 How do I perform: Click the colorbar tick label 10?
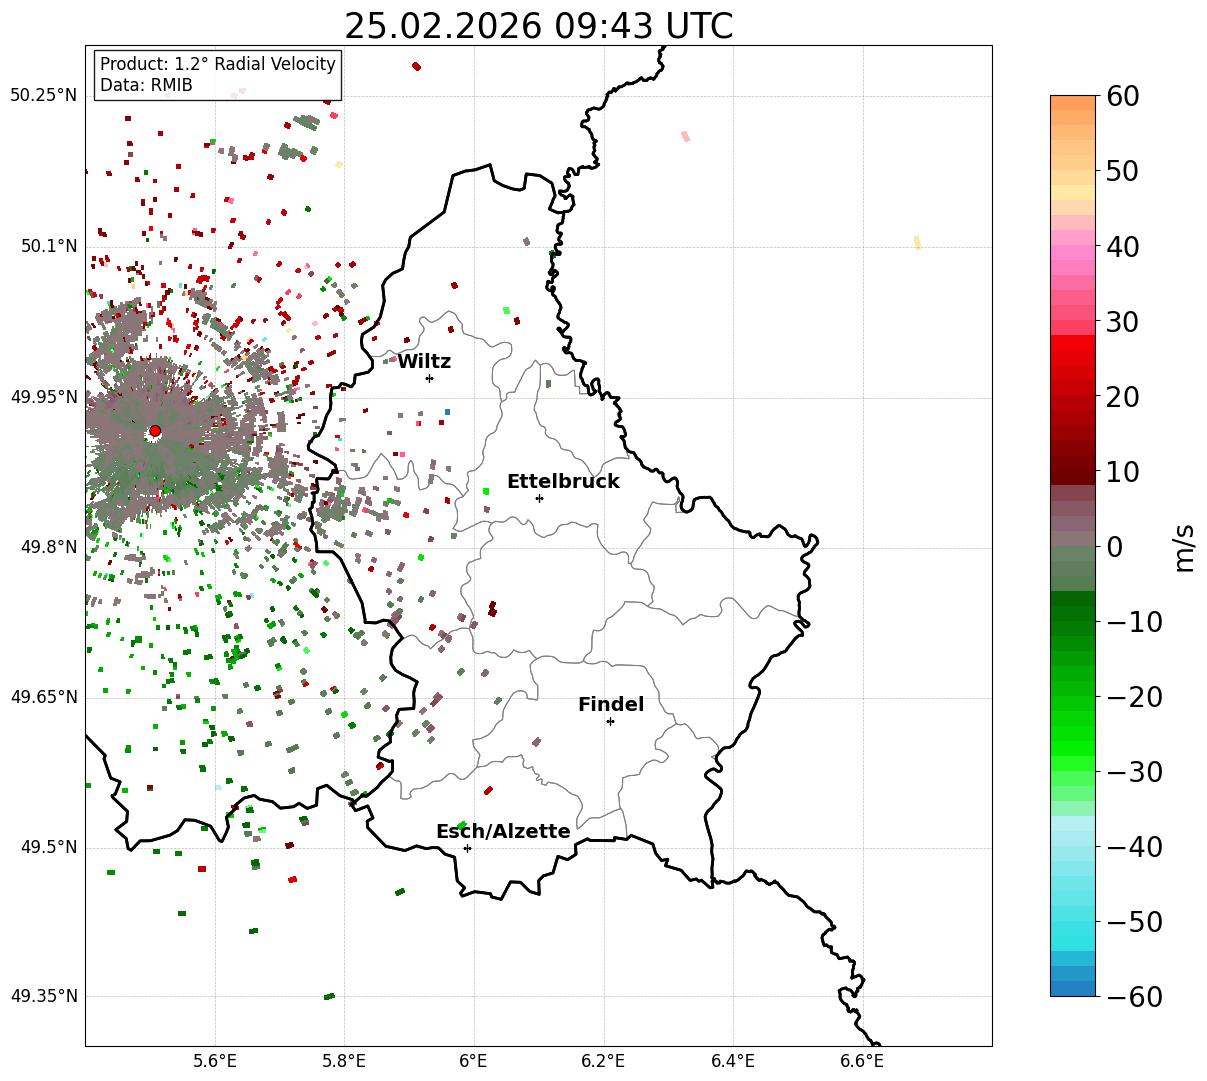[1122, 471]
